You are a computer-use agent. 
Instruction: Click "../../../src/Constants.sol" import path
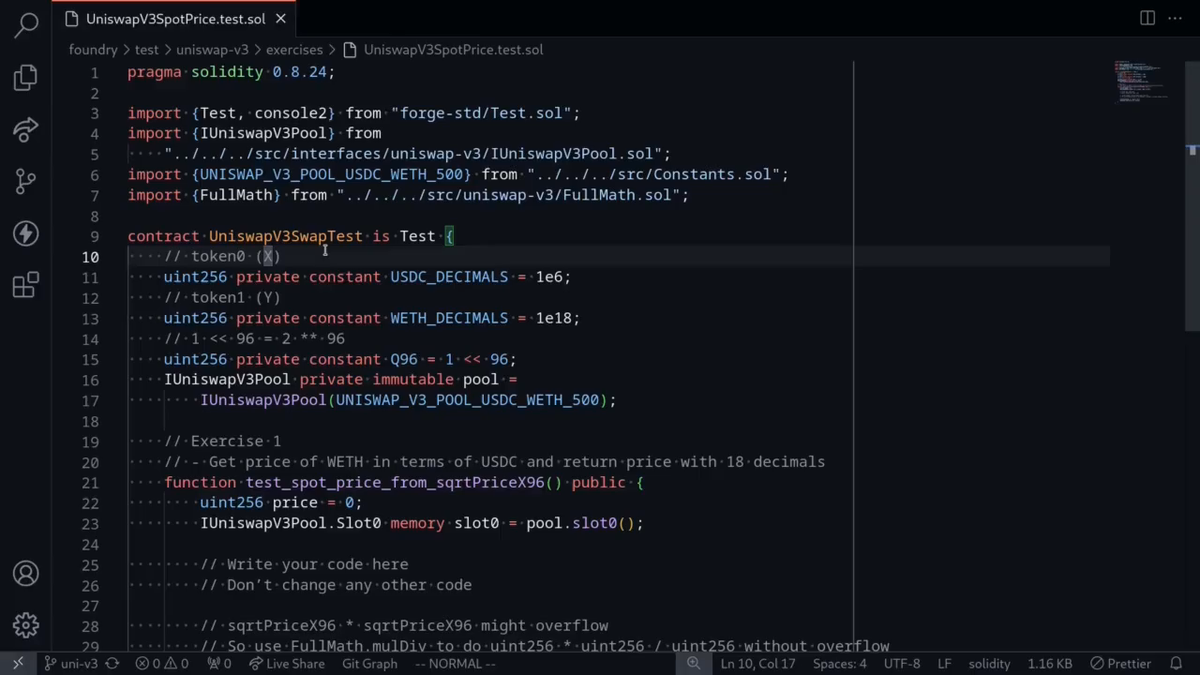654,174
